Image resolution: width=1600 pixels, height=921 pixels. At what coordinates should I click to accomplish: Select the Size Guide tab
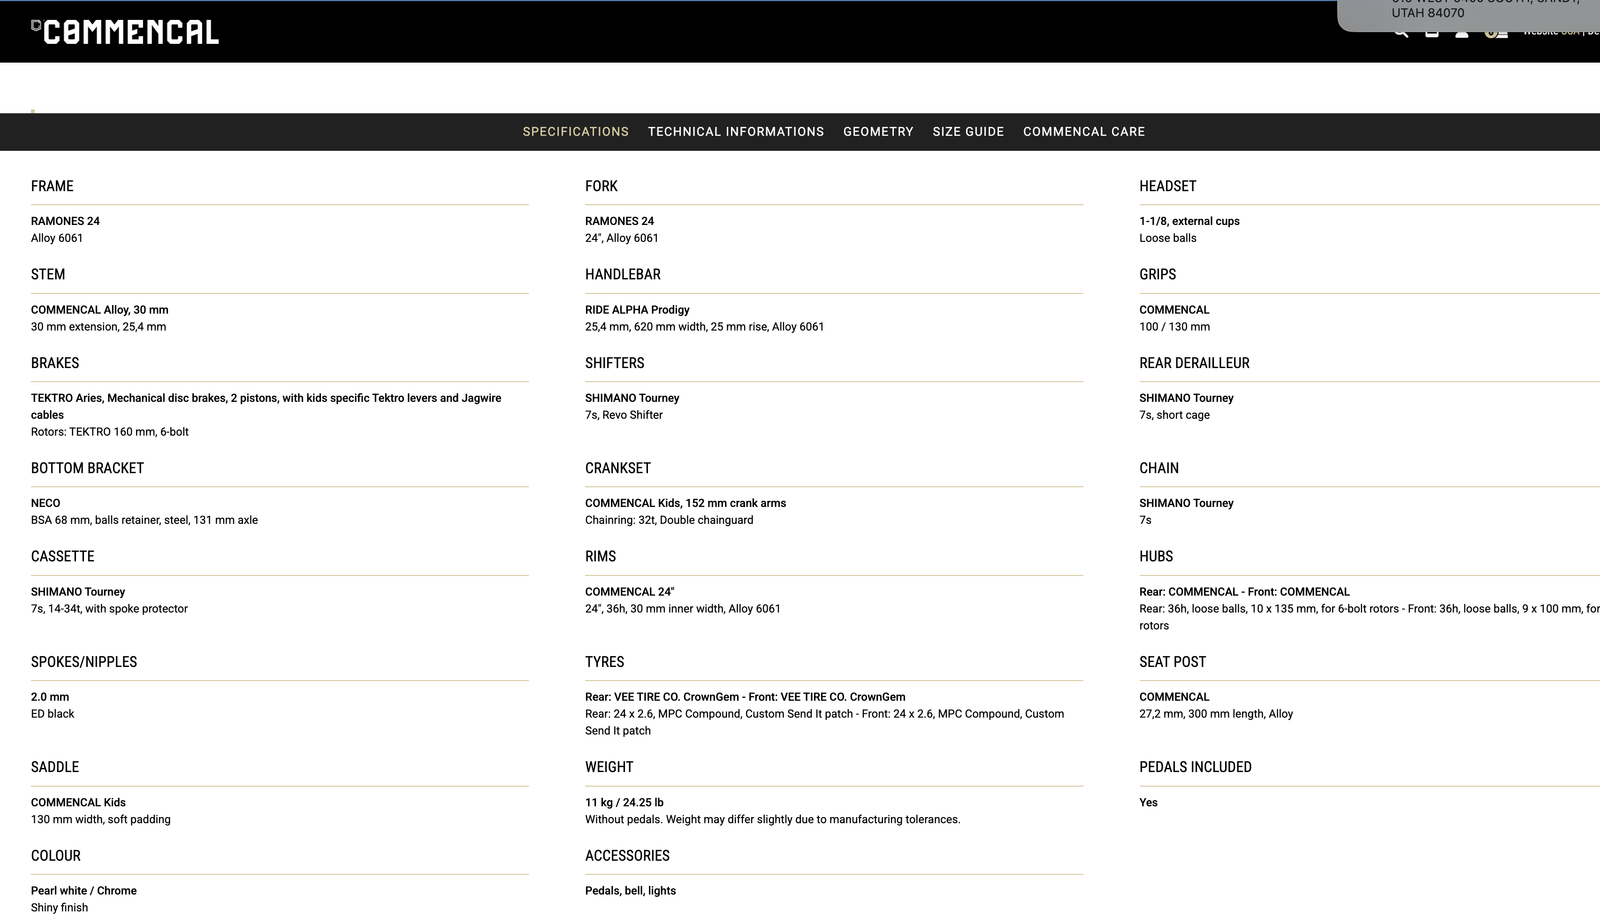point(968,132)
